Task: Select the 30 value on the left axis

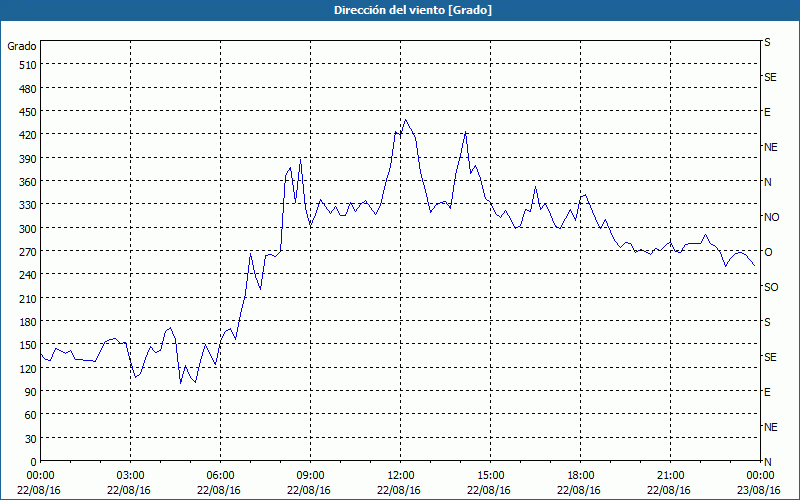Action: coord(31,439)
